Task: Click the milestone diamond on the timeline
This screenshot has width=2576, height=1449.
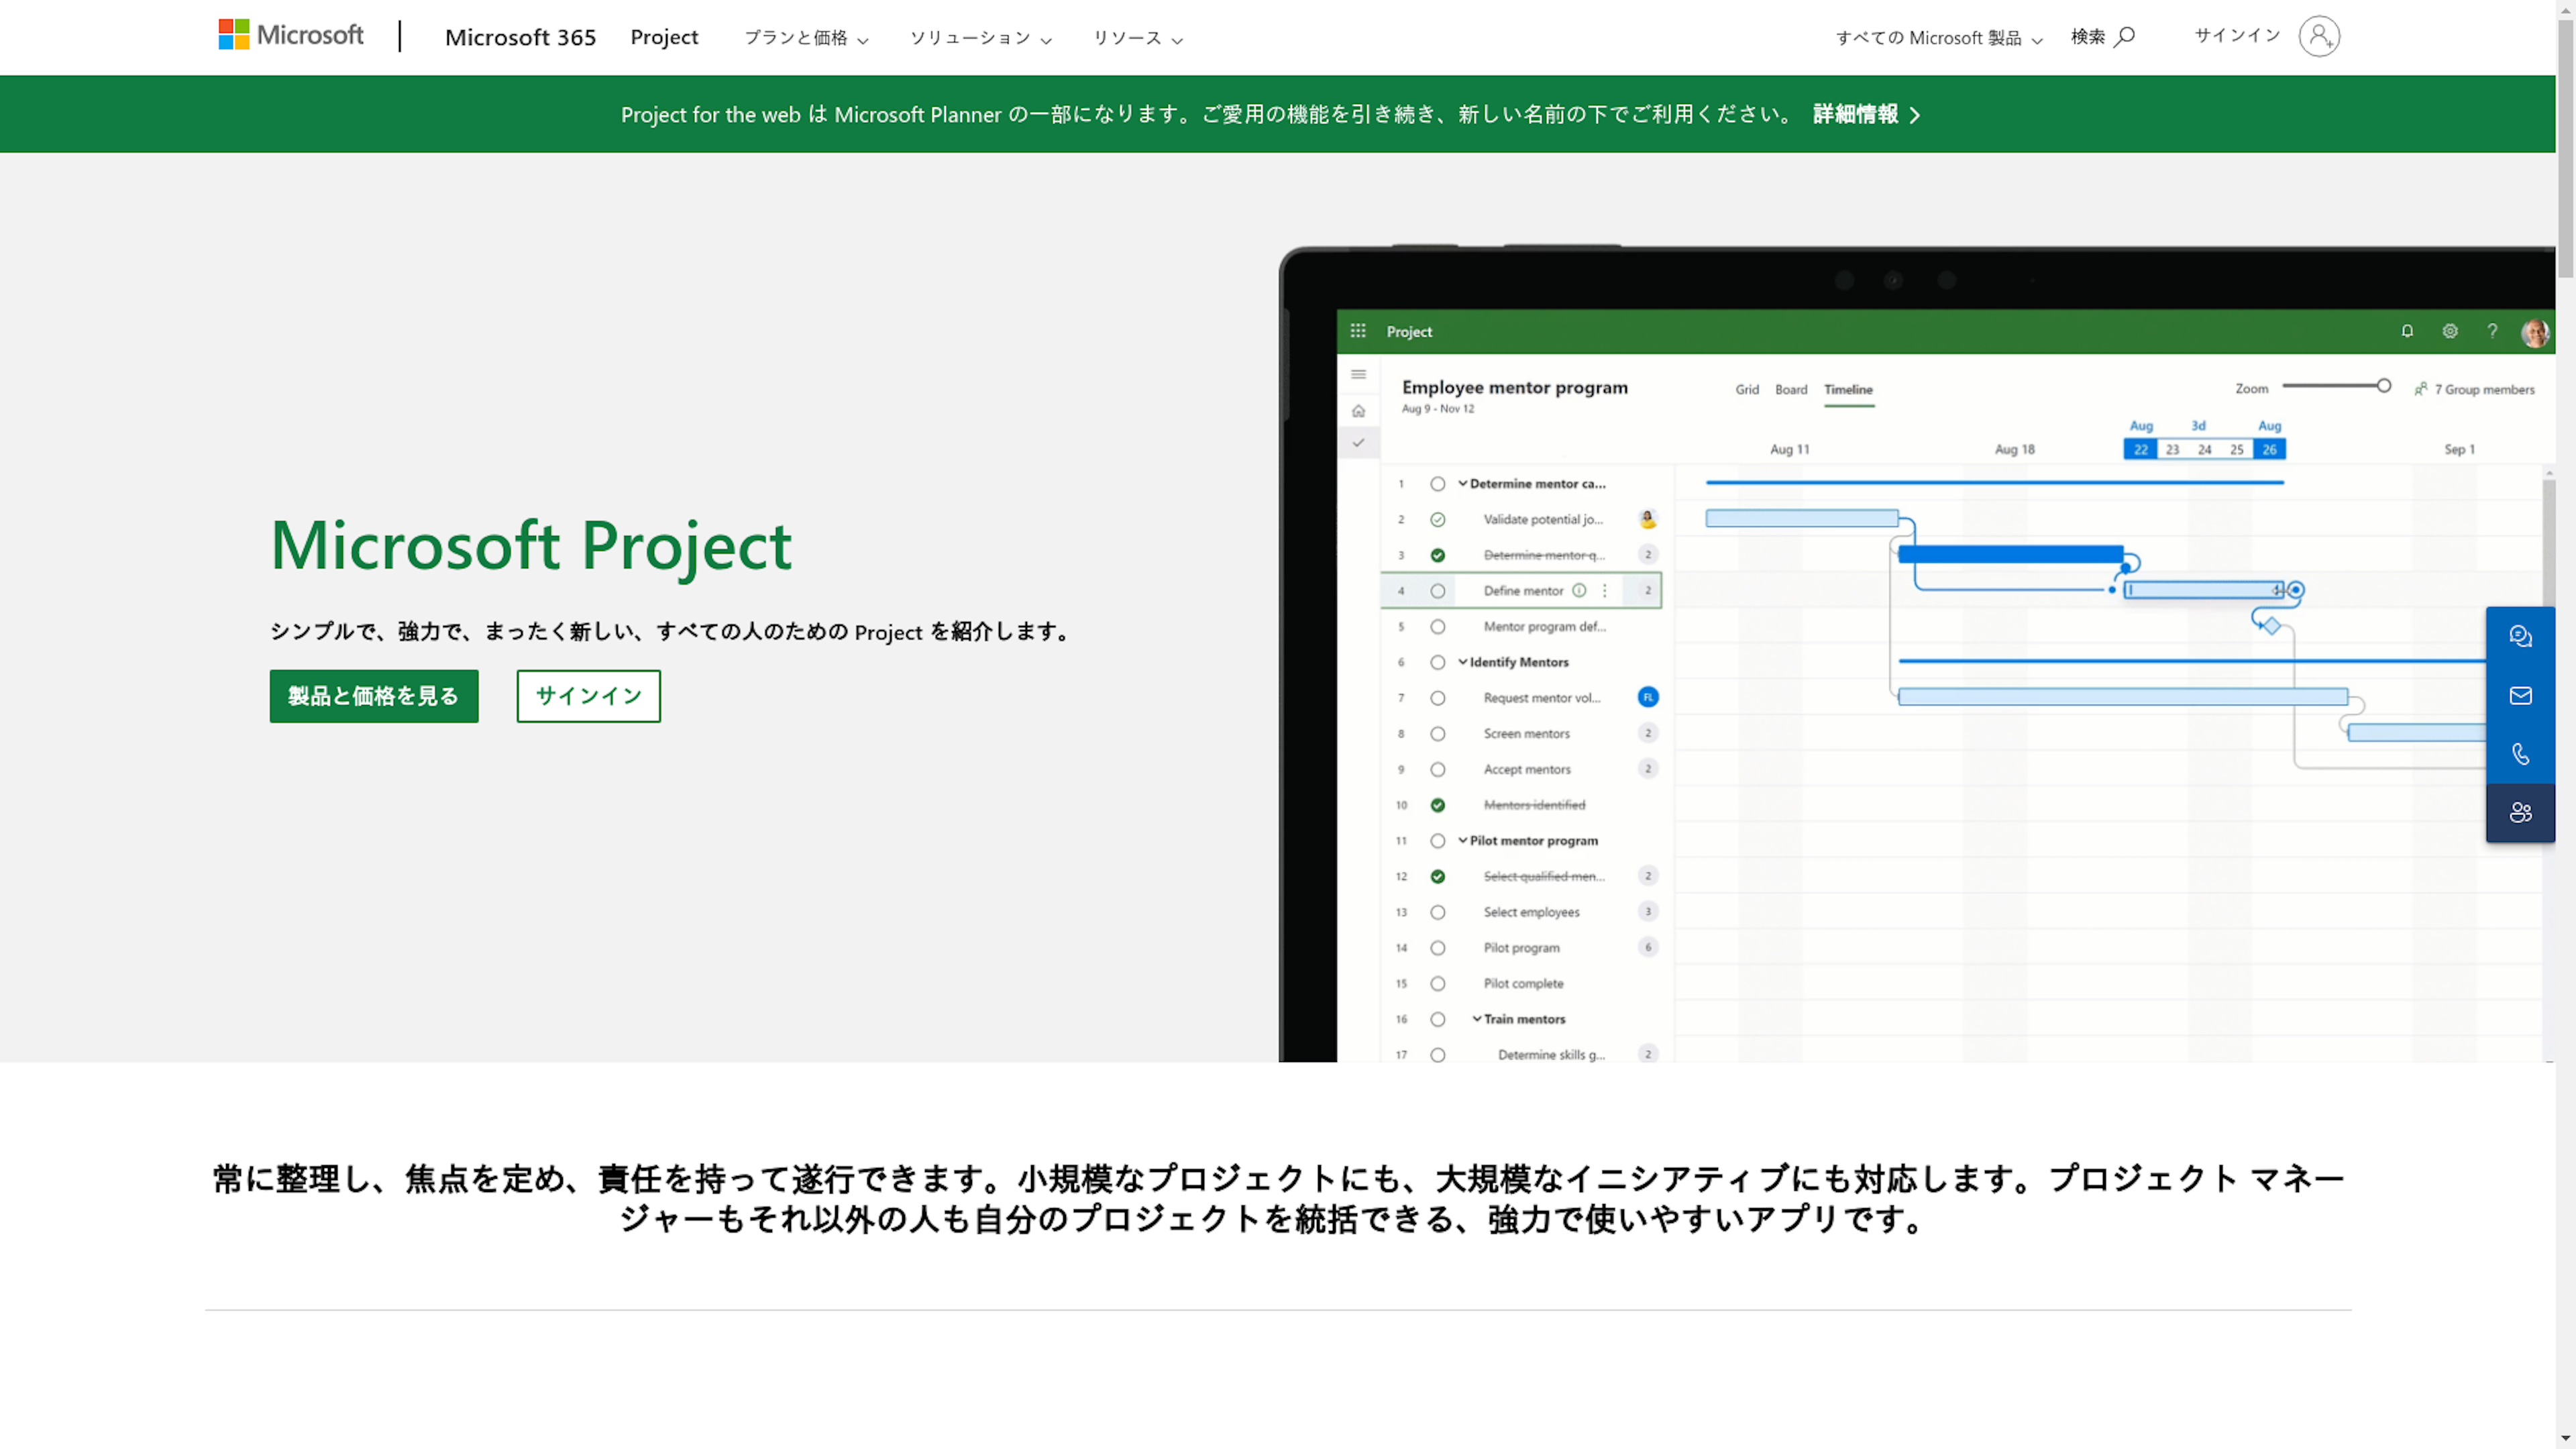Action: point(2272,626)
